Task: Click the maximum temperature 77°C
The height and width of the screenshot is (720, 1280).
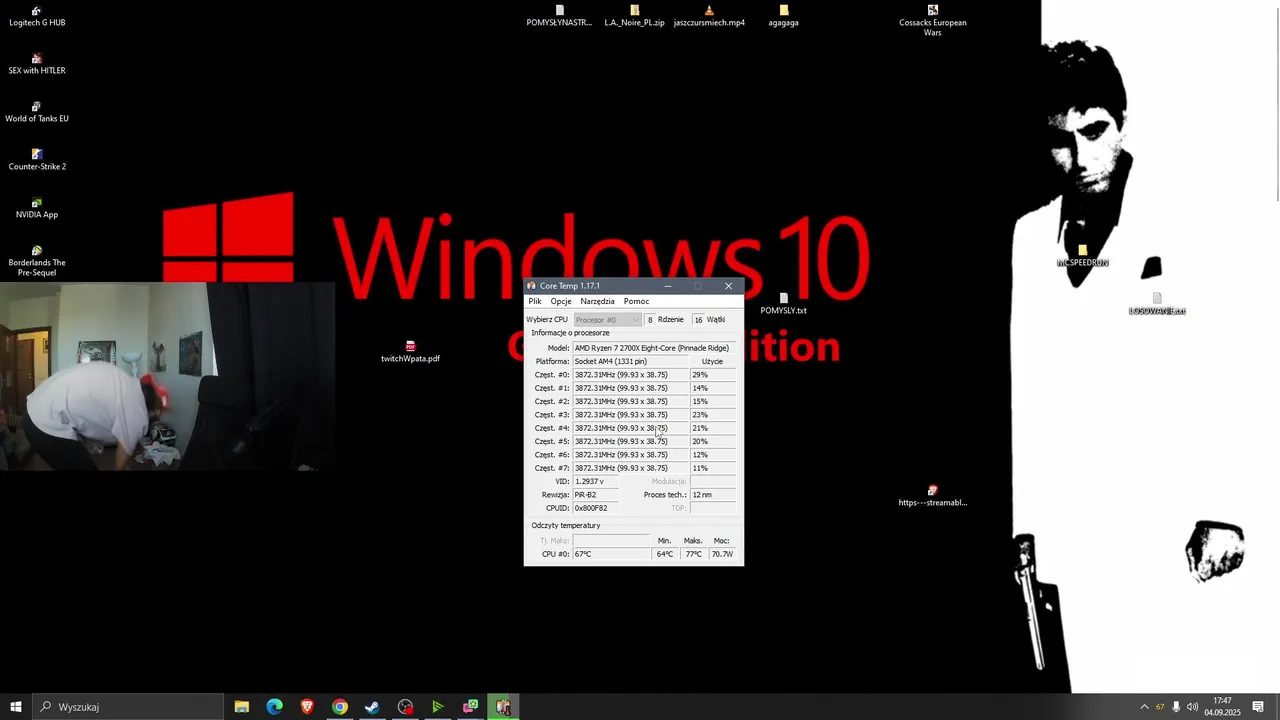Action: click(x=693, y=554)
